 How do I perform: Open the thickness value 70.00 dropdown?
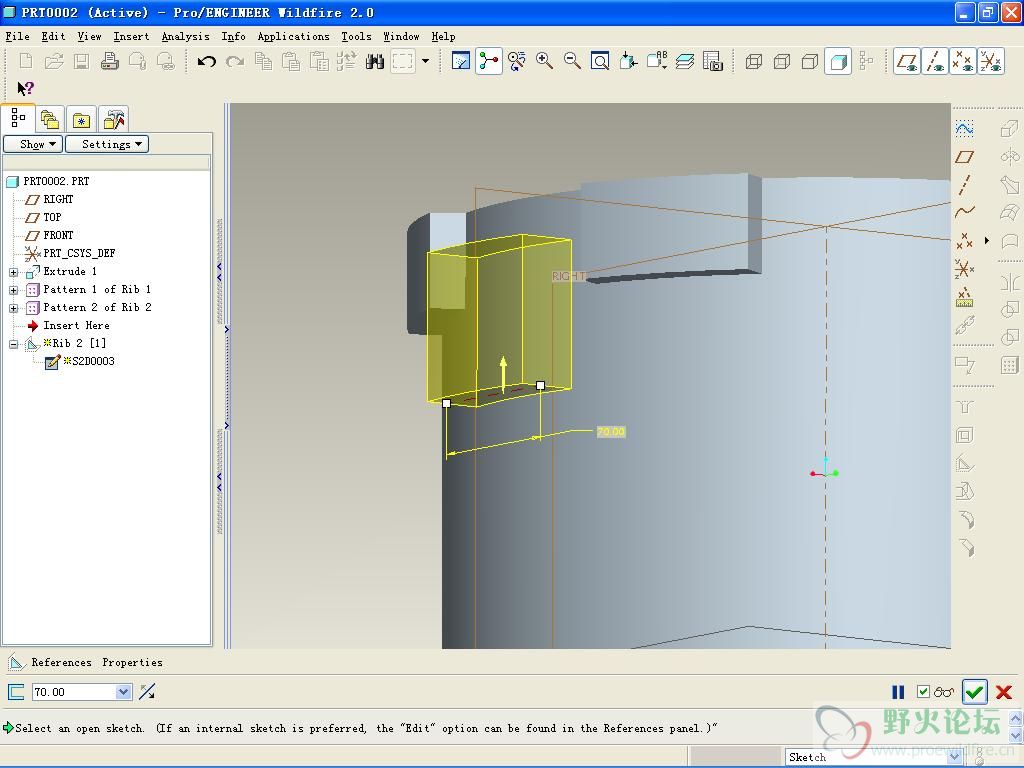click(x=124, y=692)
